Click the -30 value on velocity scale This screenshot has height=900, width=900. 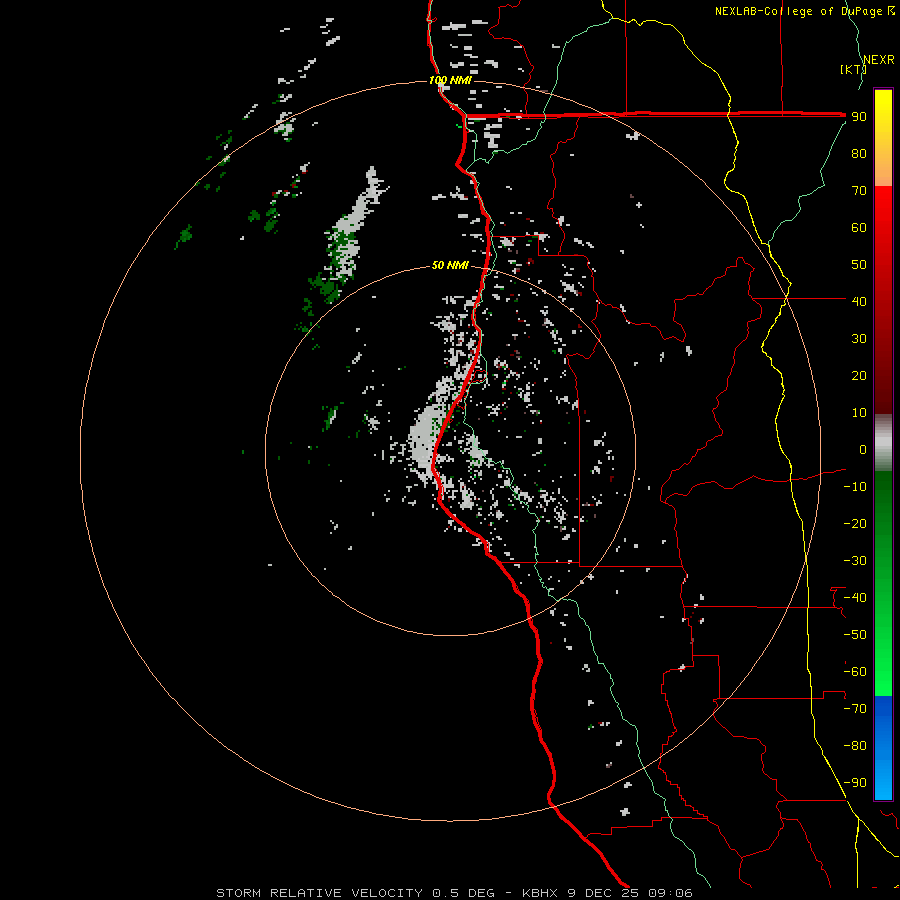coord(855,561)
